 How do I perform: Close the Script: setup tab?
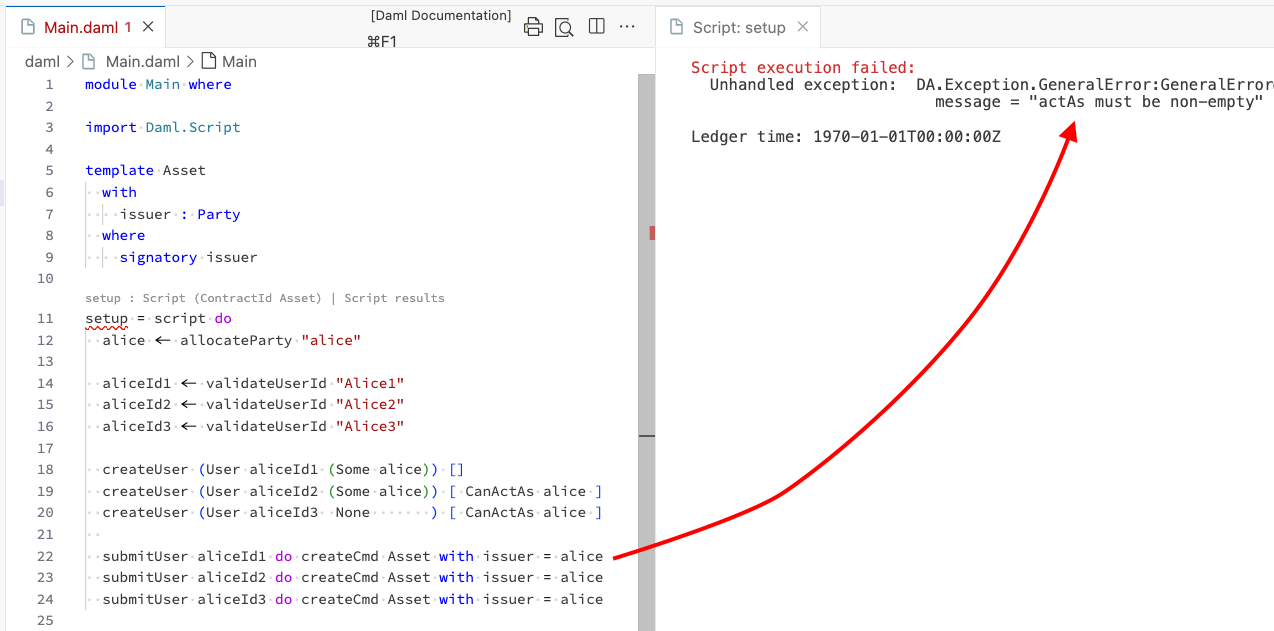click(803, 27)
